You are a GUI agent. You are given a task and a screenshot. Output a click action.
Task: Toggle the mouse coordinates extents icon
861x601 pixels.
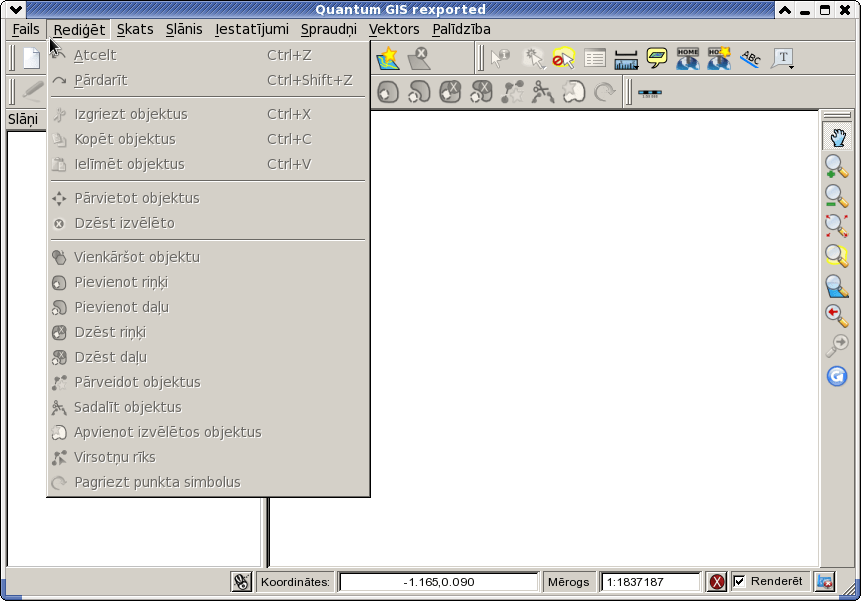point(241,582)
